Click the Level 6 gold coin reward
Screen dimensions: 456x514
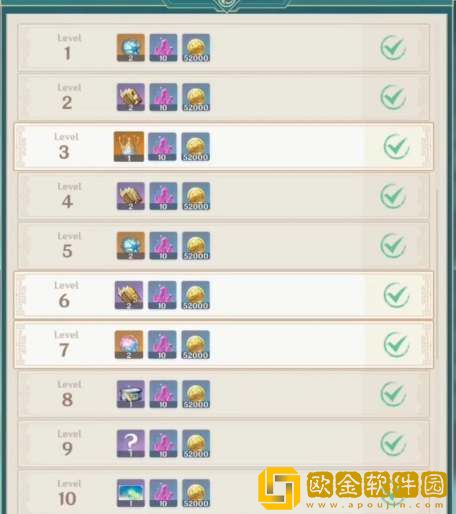(196, 295)
